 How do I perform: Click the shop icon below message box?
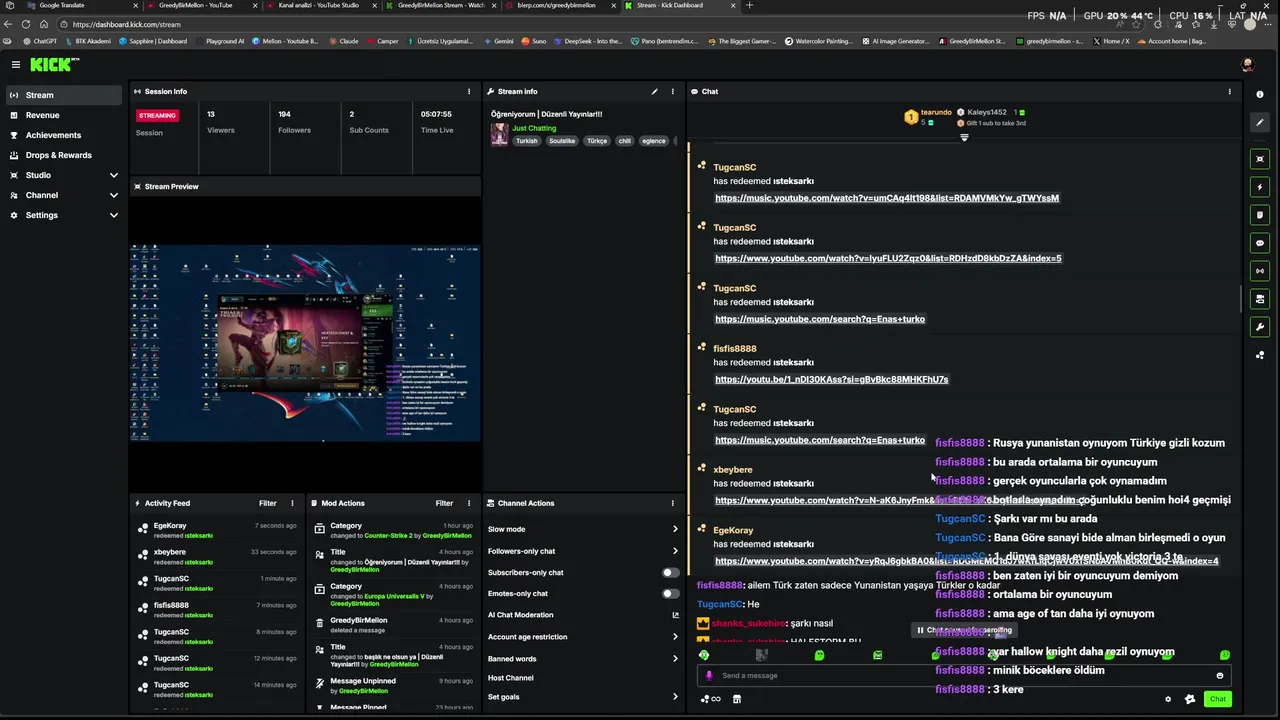click(737, 699)
